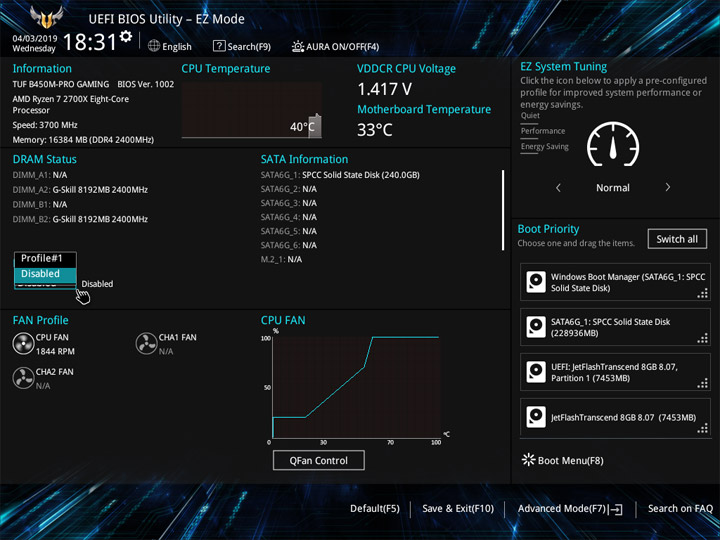Open Boot Menu(F8)
This screenshot has height=540, width=720.
point(562,460)
